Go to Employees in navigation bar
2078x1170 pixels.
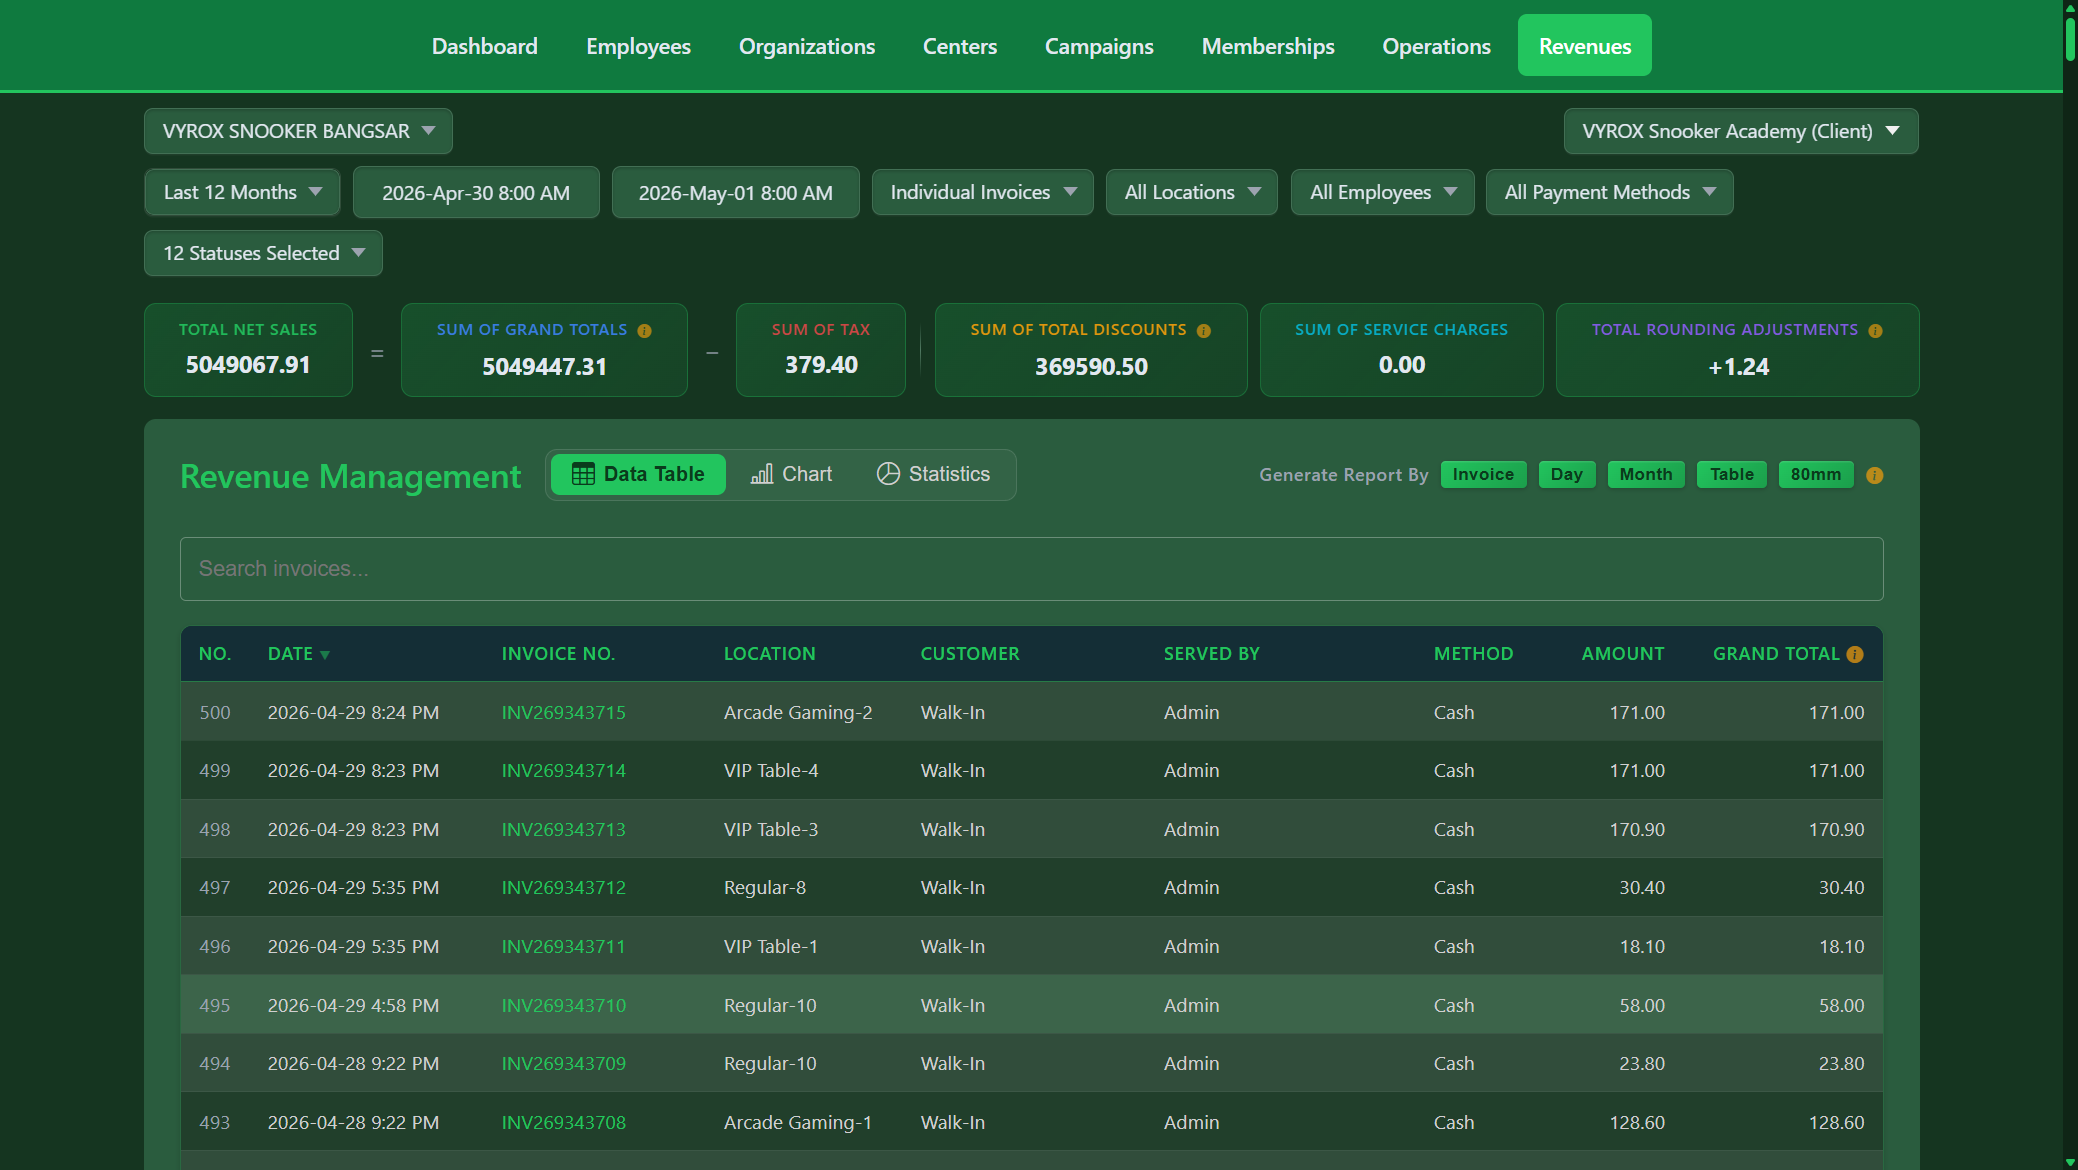[x=638, y=46]
